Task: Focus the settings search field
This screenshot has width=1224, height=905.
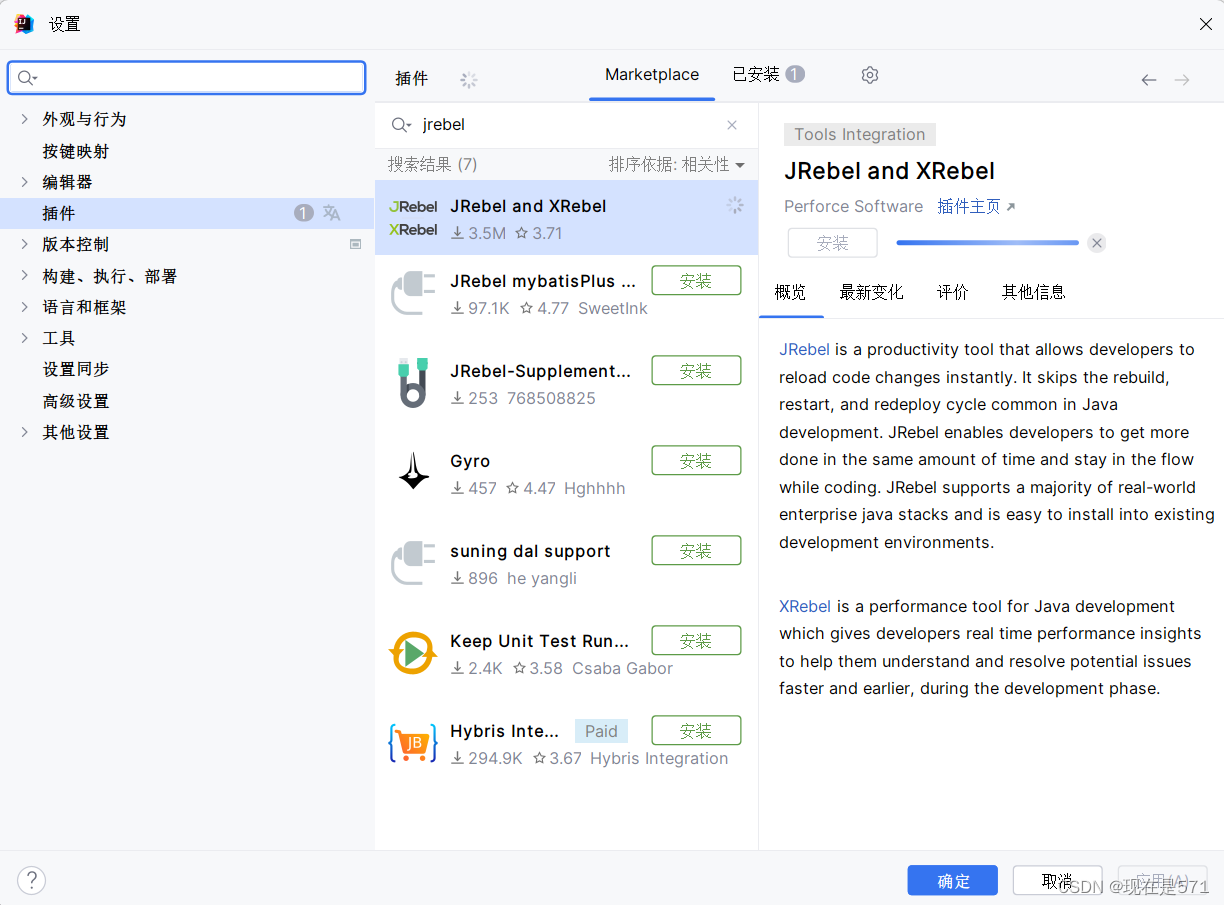Action: (x=186, y=78)
